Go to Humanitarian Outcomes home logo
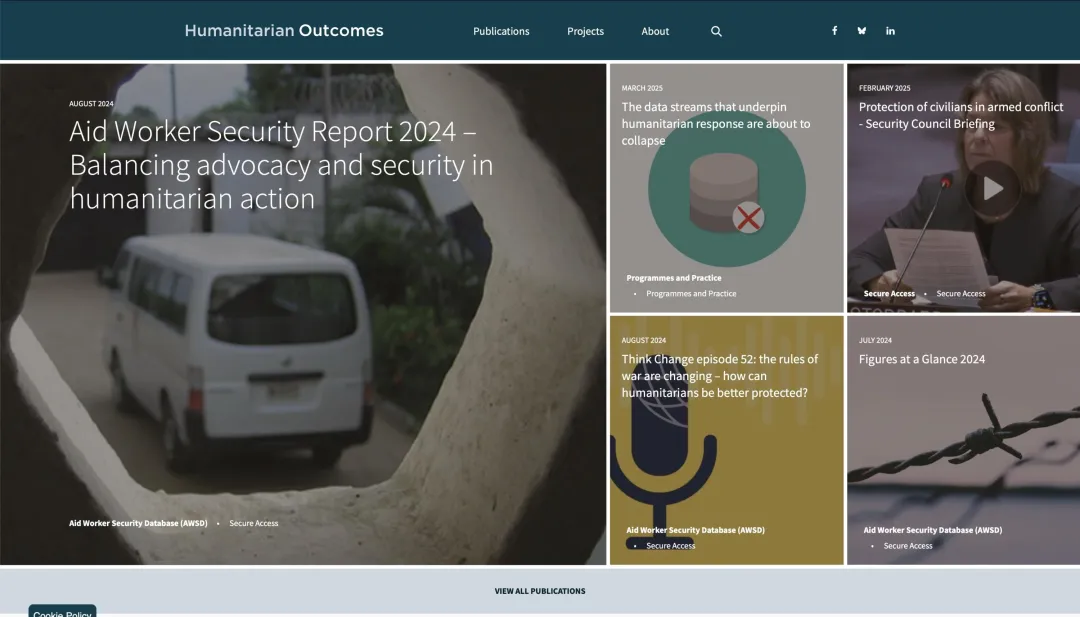The height and width of the screenshot is (617, 1080). [x=284, y=31]
